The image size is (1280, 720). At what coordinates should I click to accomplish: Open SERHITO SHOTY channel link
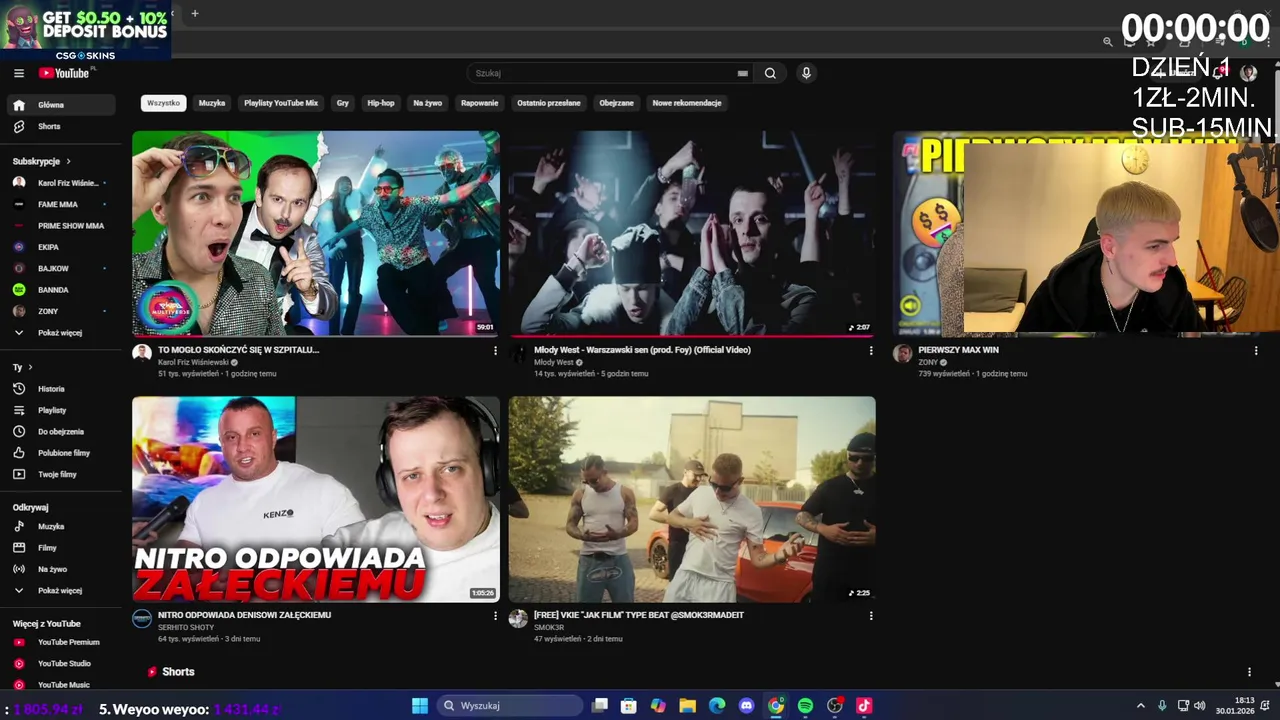186,627
